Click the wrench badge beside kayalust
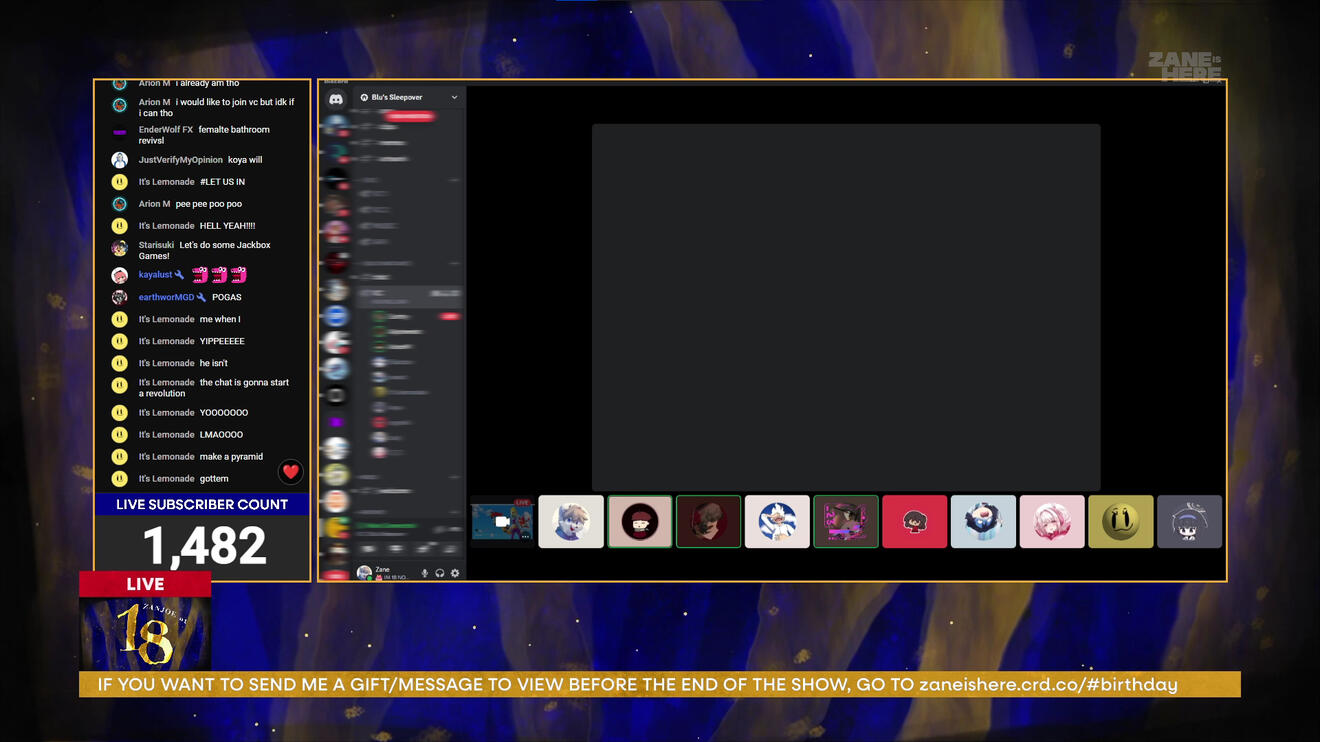 [x=180, y=275]
